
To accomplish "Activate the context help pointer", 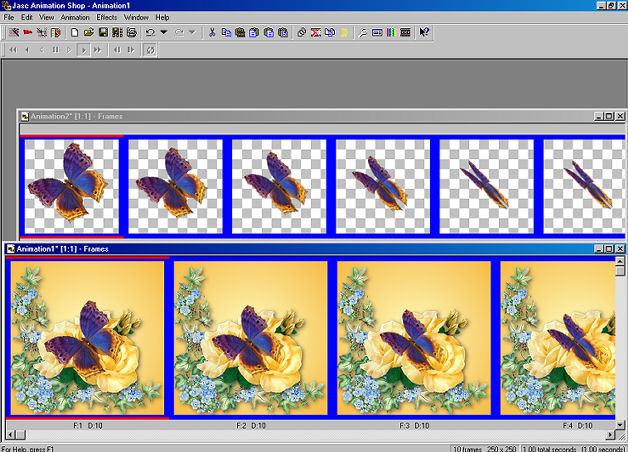I will 424,32.
